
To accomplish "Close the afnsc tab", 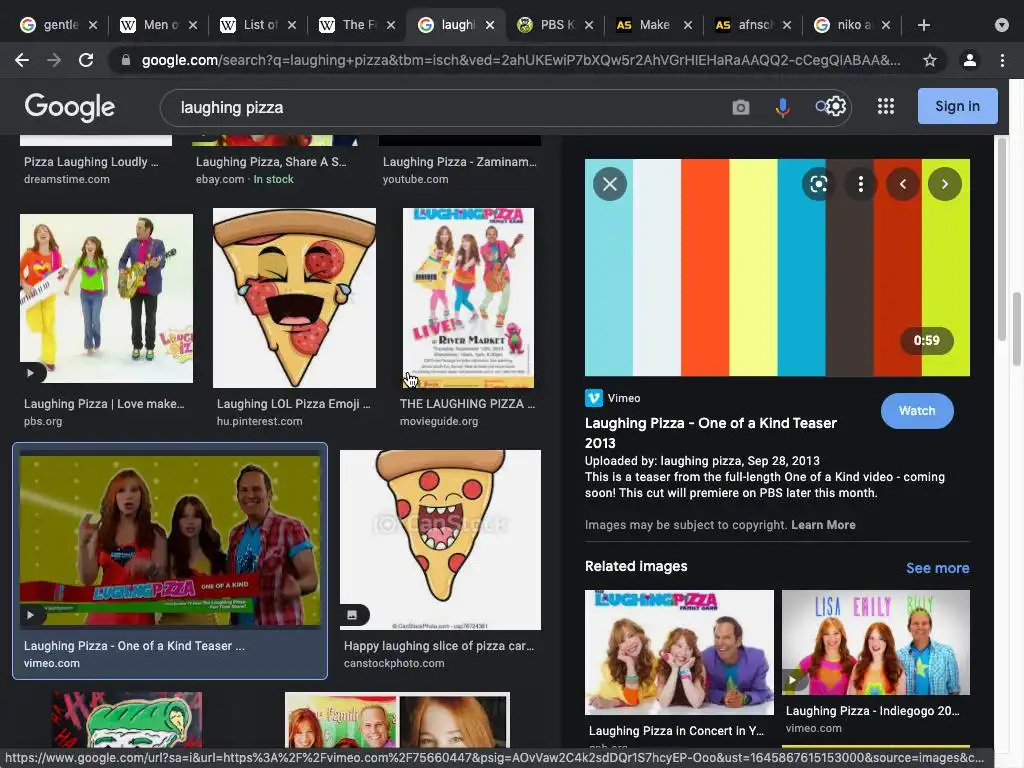I will tap(786, 25).
